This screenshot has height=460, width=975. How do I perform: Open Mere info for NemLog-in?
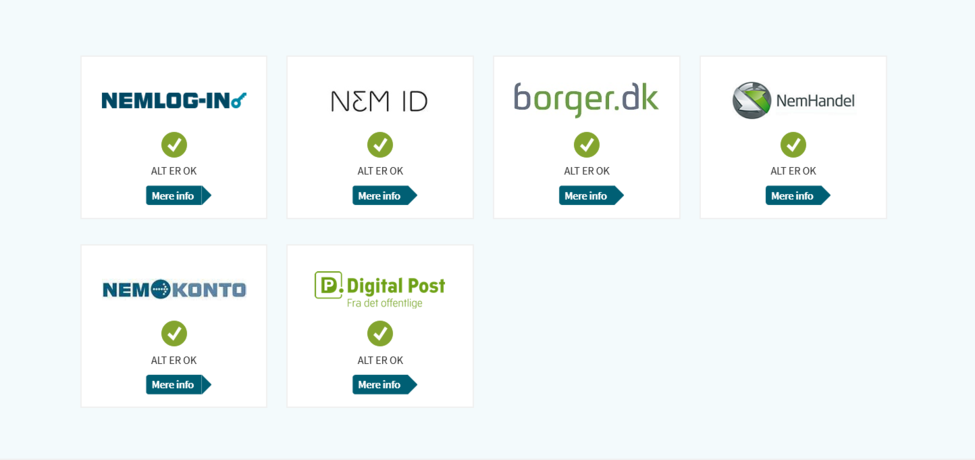pyautogui.click(x=178, y=196)
